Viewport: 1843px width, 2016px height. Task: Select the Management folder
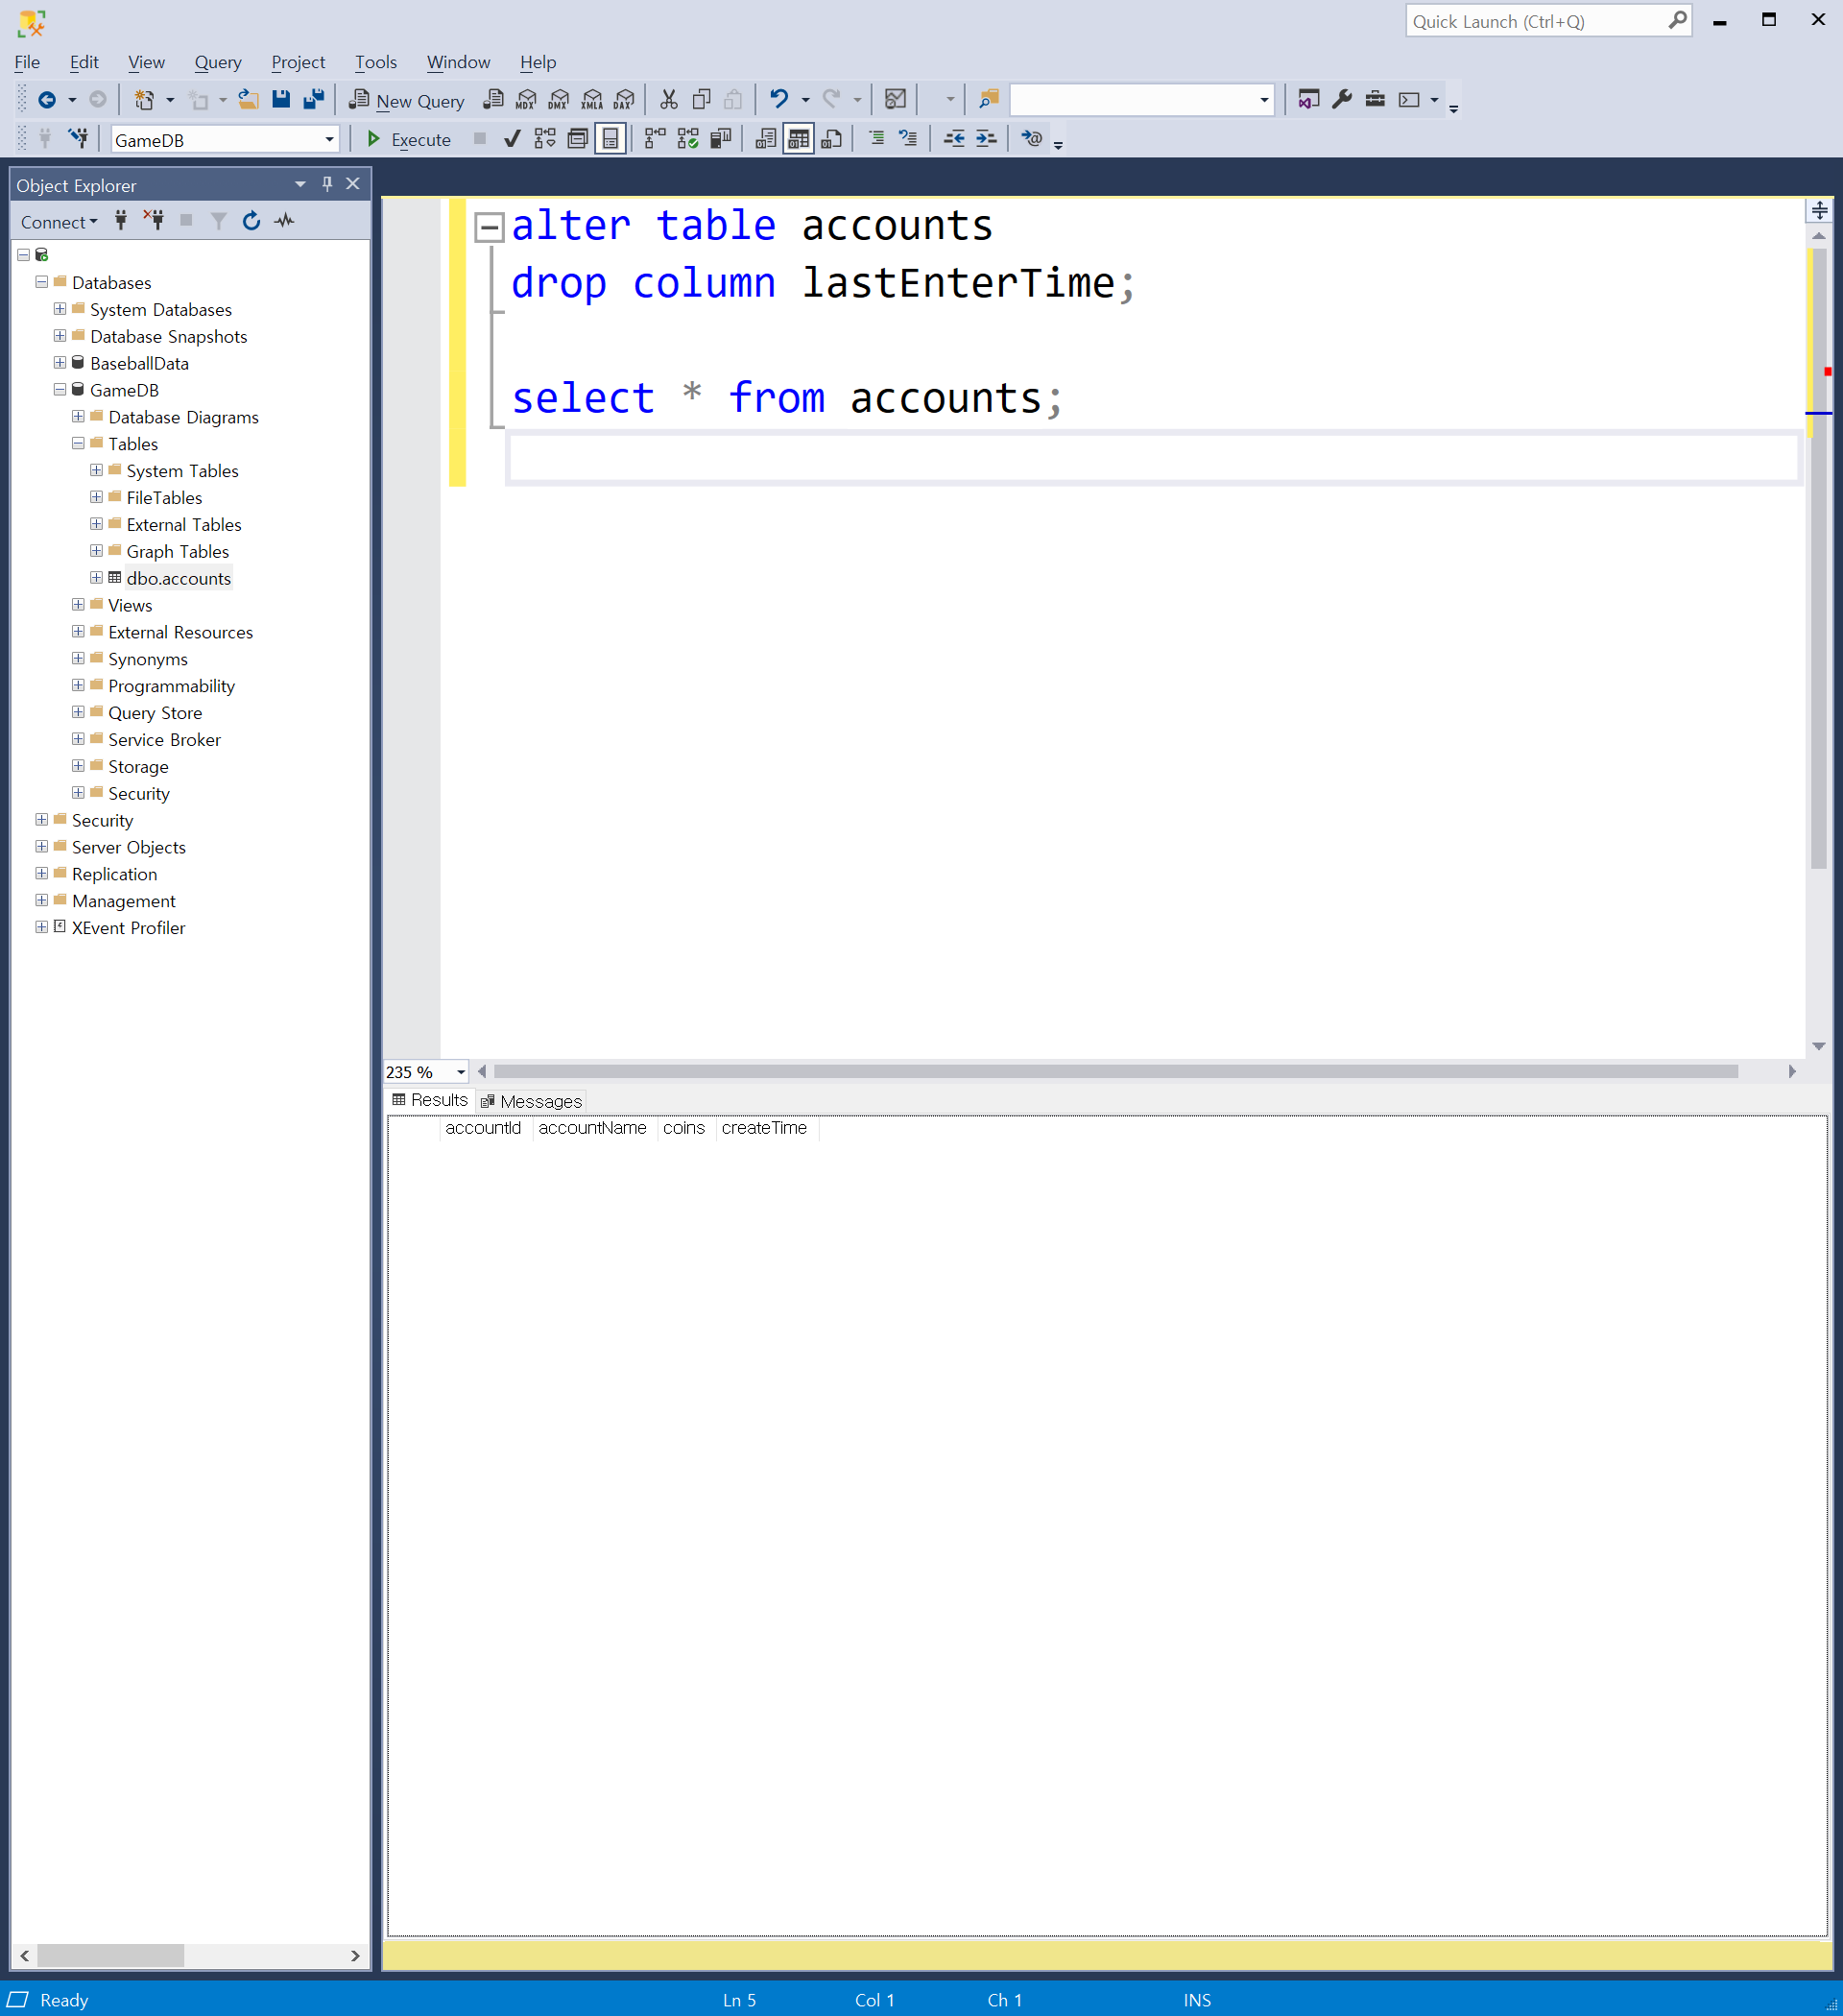123,901
